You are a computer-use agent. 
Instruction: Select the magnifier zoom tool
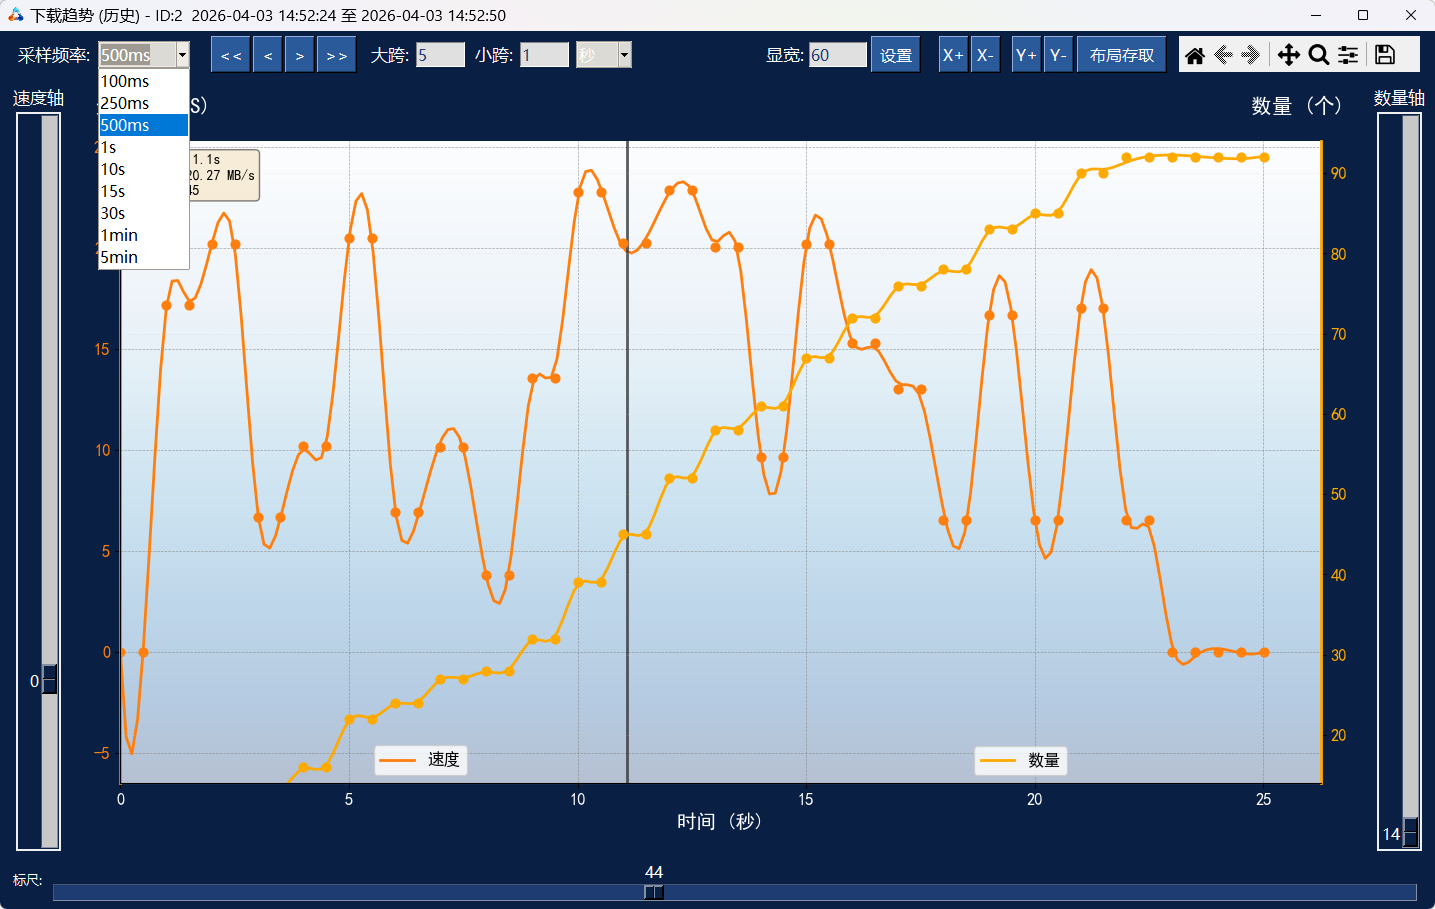[1318, 55]
